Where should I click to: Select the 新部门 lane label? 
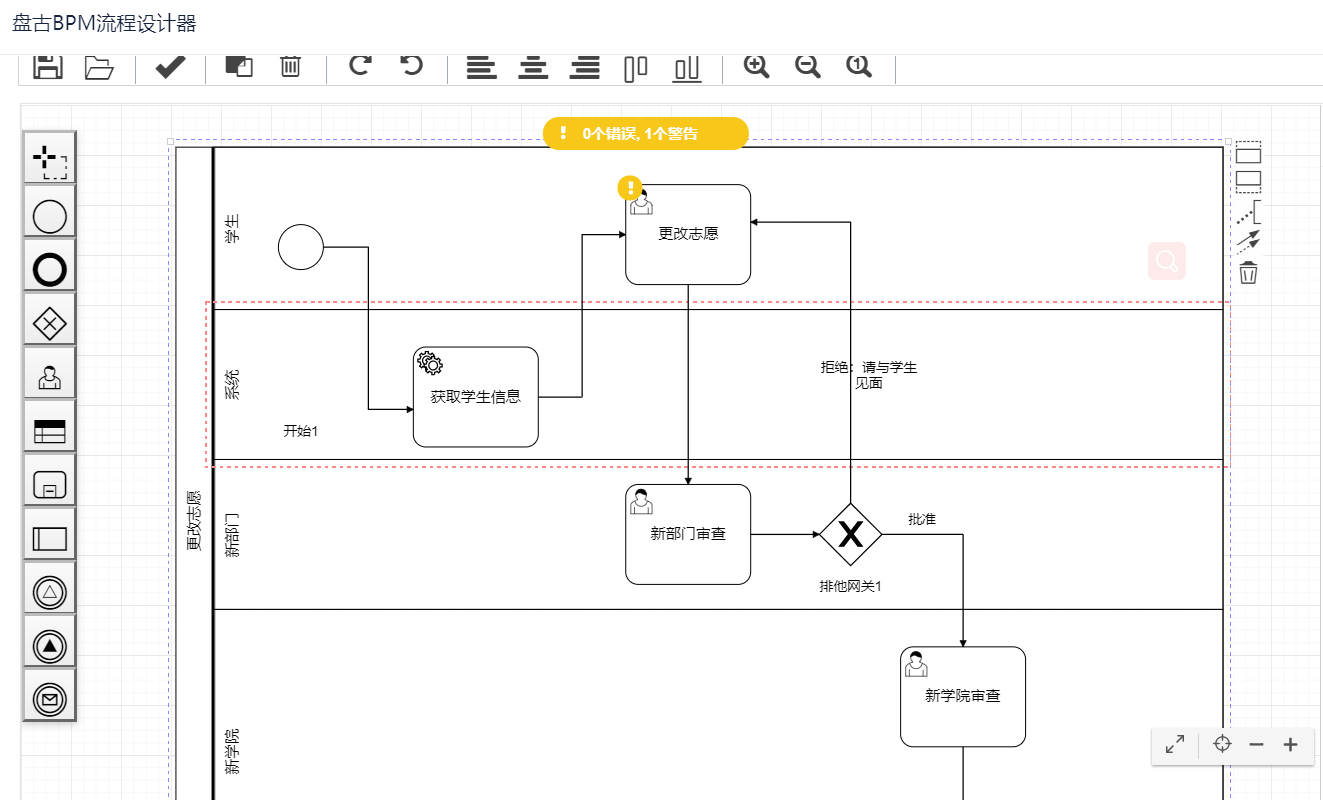(232, 535)
